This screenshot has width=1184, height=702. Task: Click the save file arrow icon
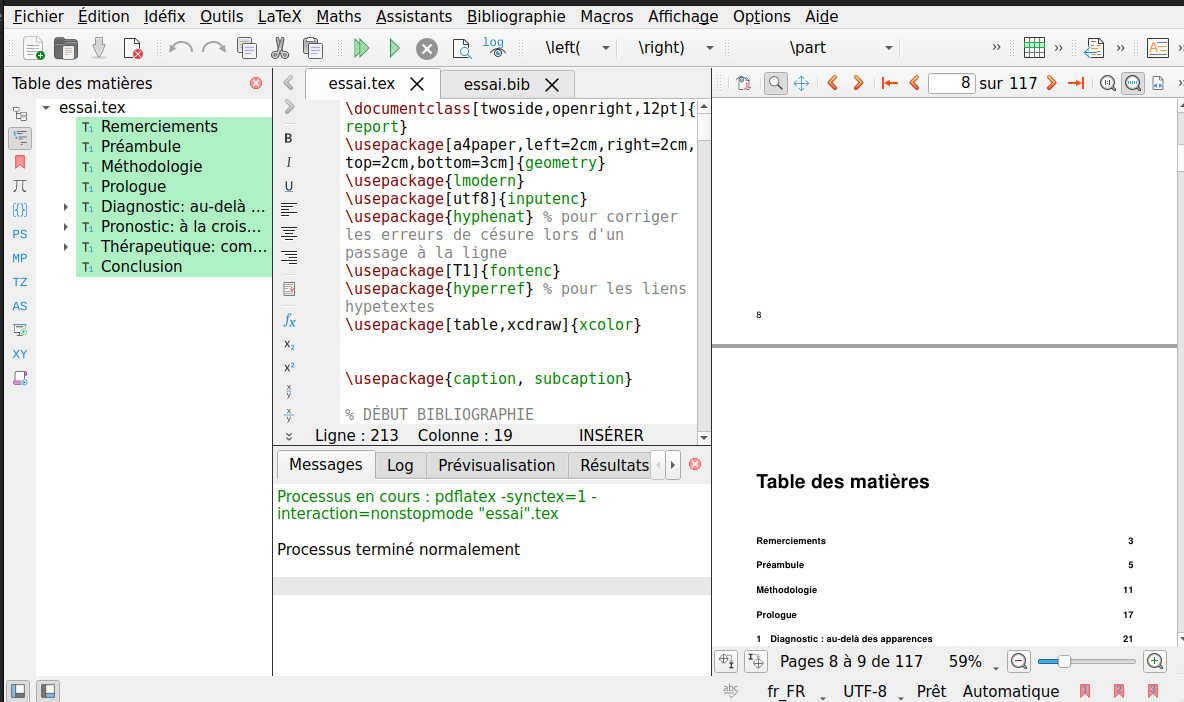99,48
